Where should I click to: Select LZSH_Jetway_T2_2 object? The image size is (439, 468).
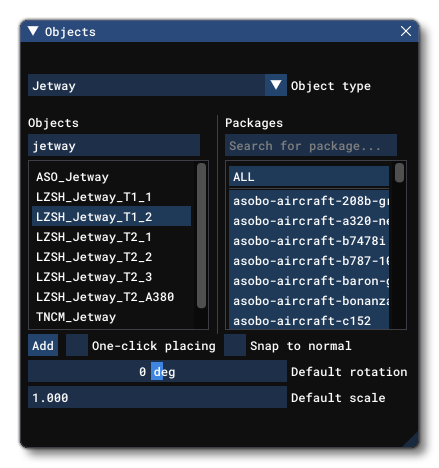[x=111, y=257]
